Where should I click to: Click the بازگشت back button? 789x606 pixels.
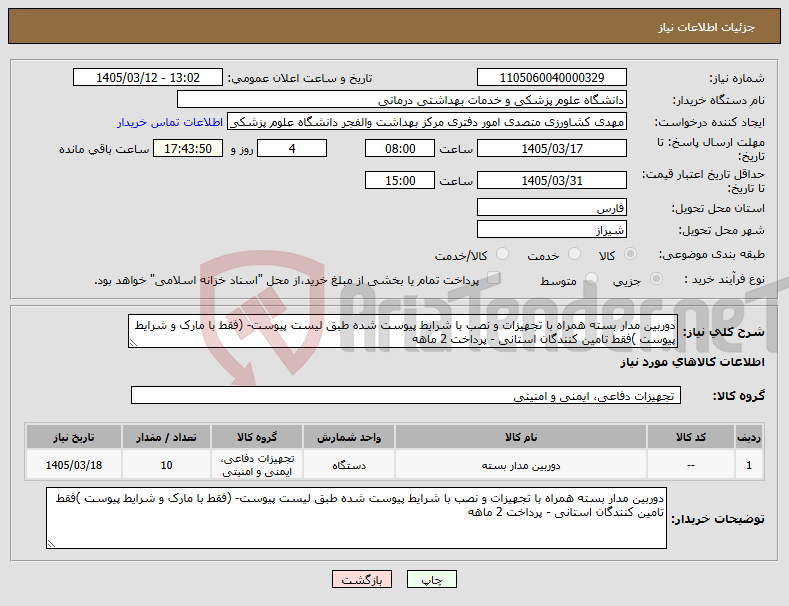(x=362, y=579)
